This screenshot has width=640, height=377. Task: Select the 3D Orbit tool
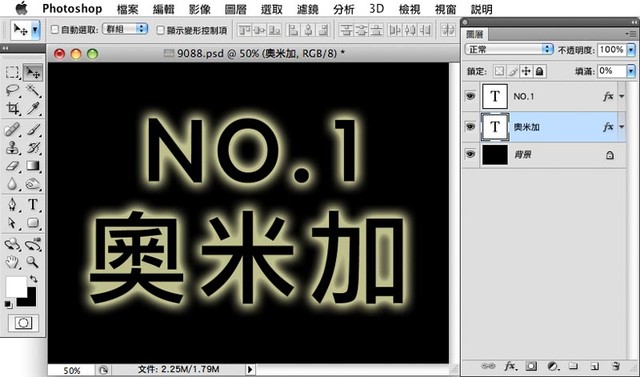[33, 244]
